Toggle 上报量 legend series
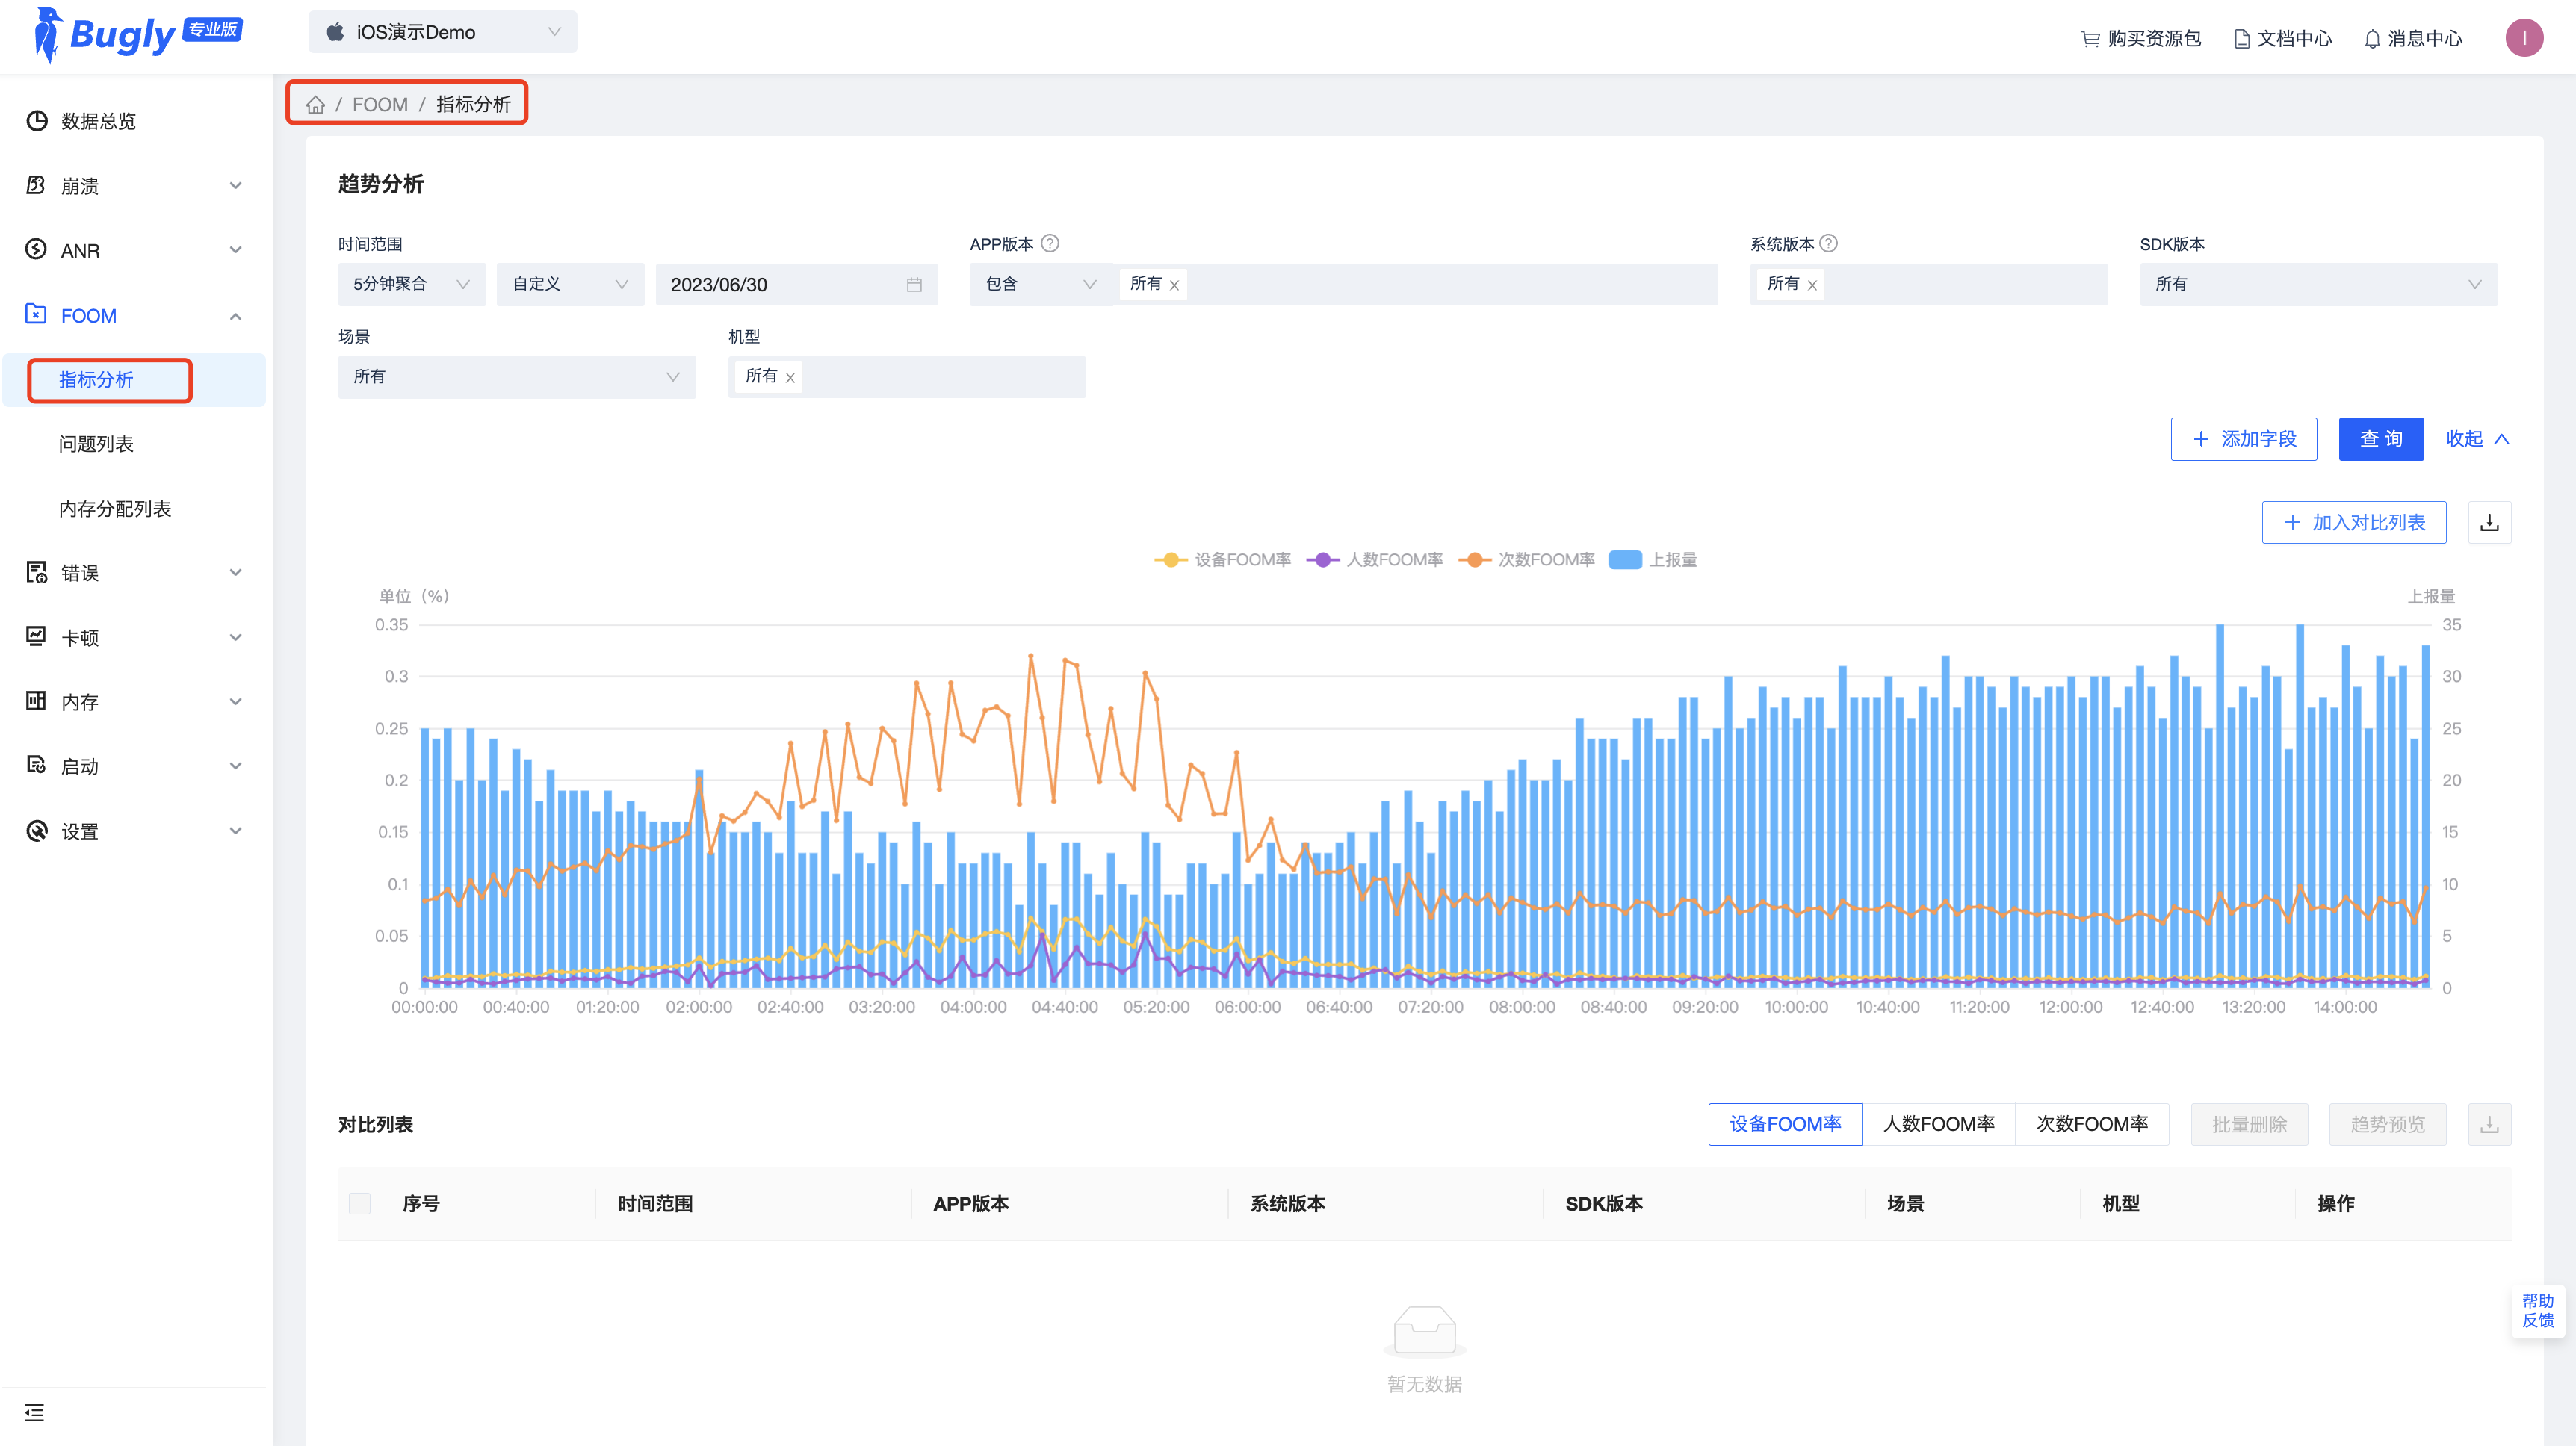 pyautogui.click(x=1653, y=560)
